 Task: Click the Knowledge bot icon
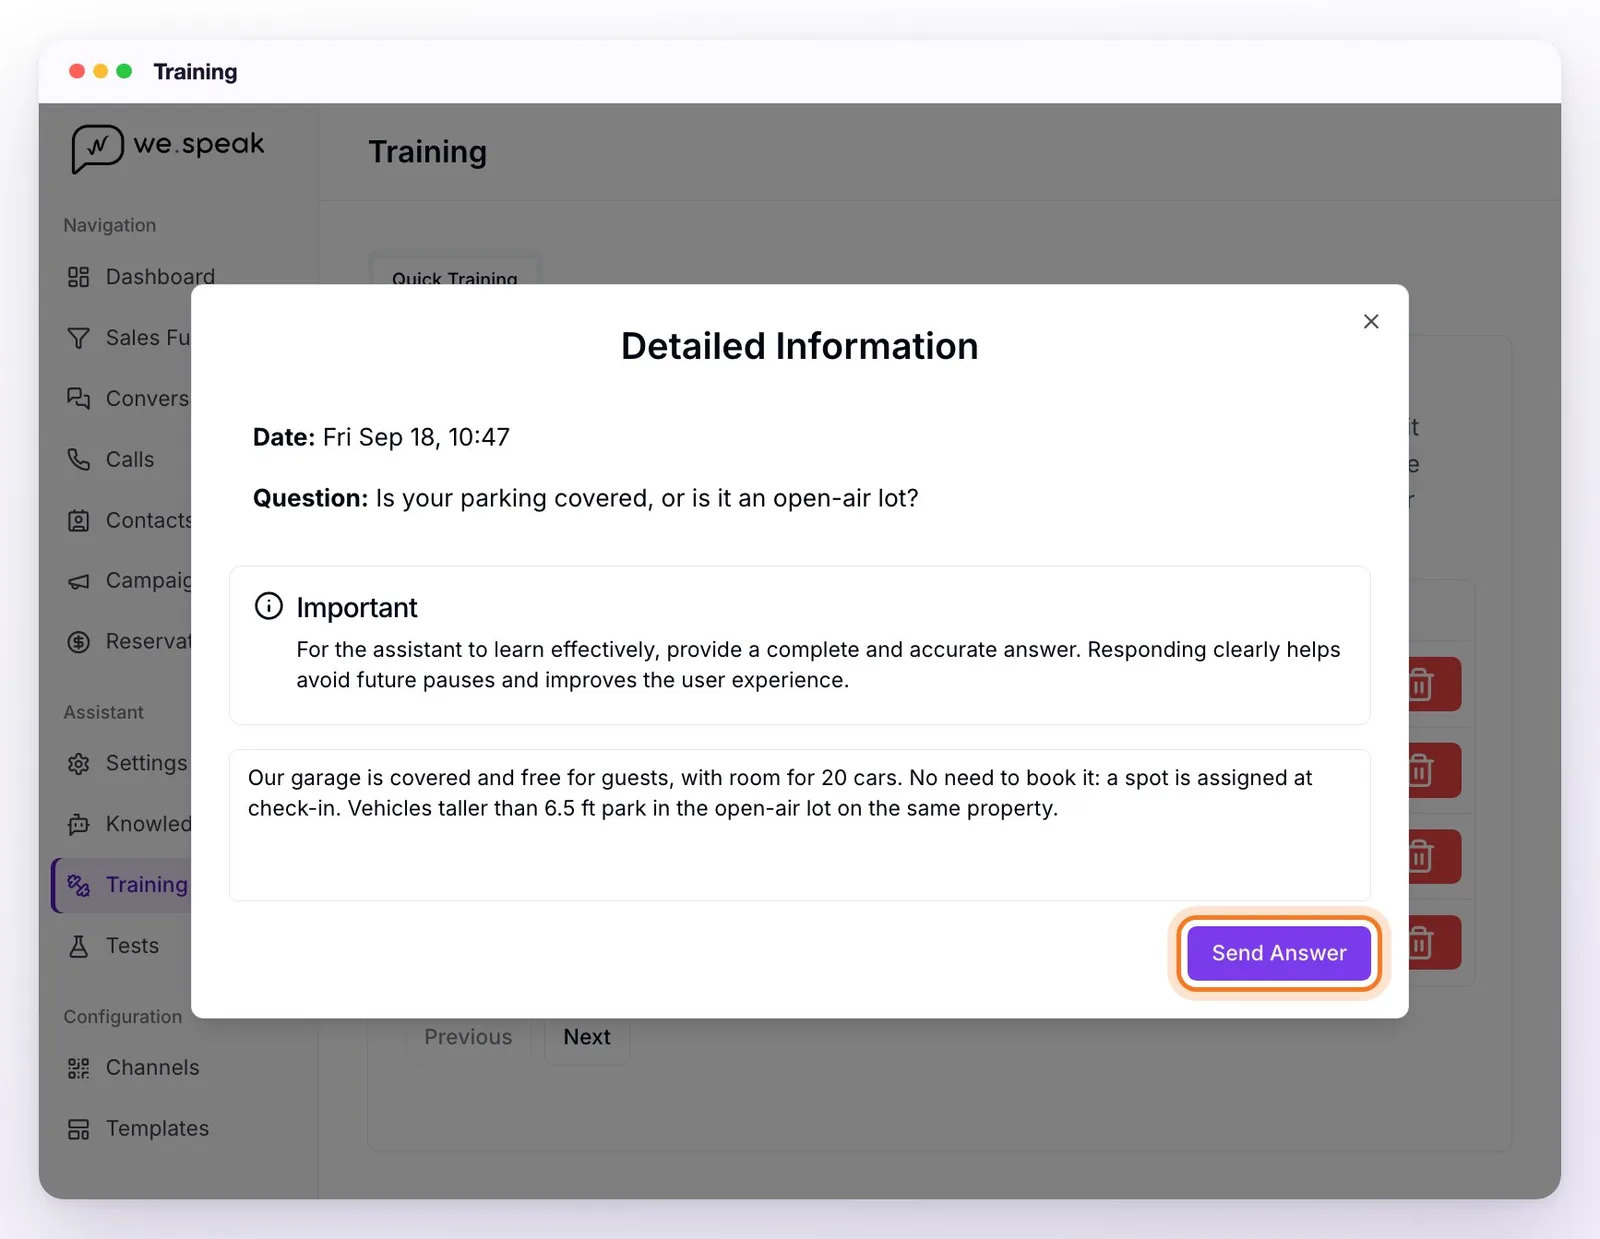click(78, 824)
